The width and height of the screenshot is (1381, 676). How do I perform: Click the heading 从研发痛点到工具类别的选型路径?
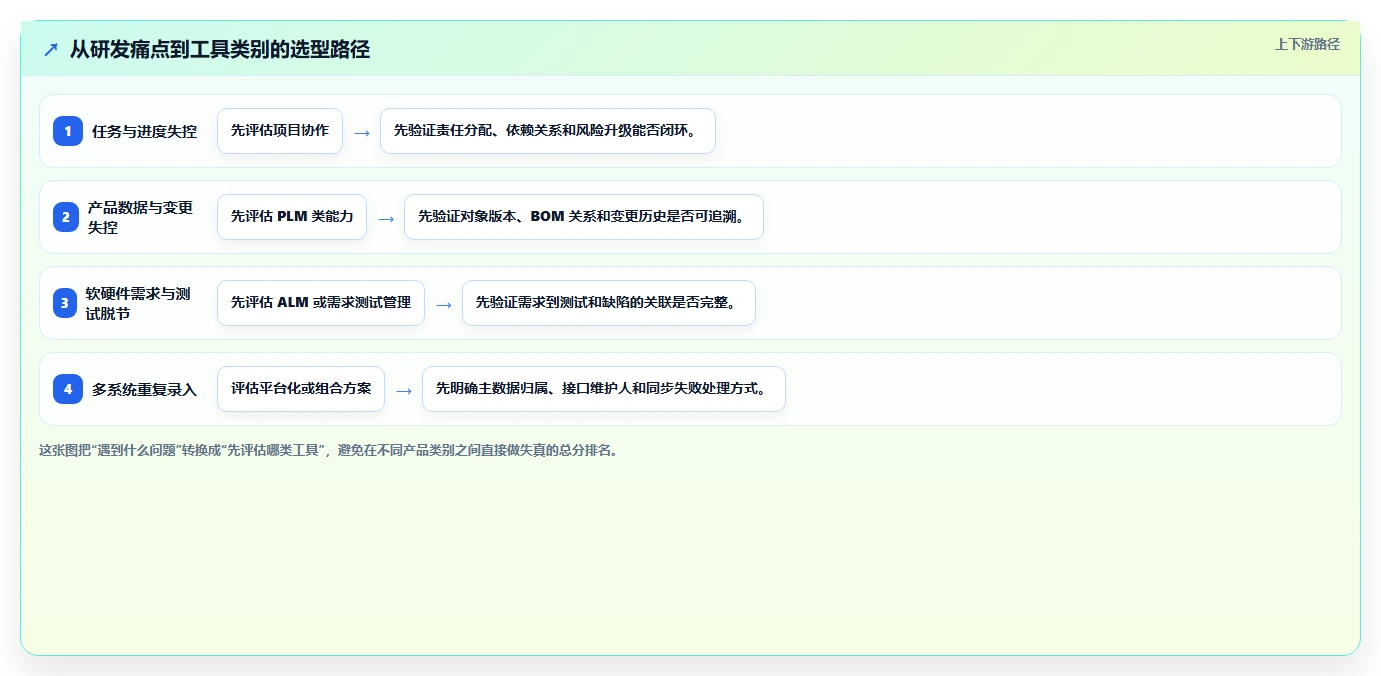(x=220, y=49)
